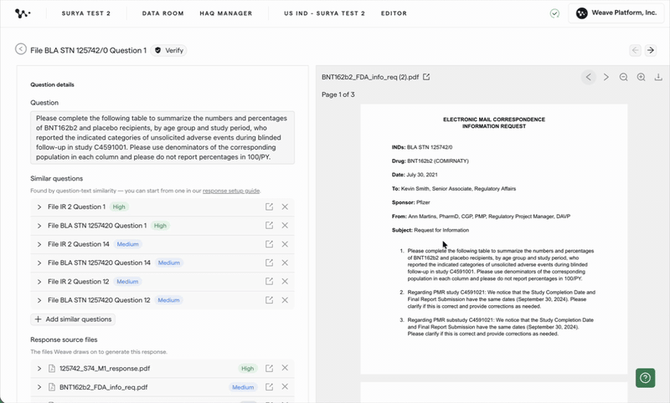Viewport: 670px width, 403px height.
Task: Expand File IR 2 Question 1
Action: coord(39,207)
